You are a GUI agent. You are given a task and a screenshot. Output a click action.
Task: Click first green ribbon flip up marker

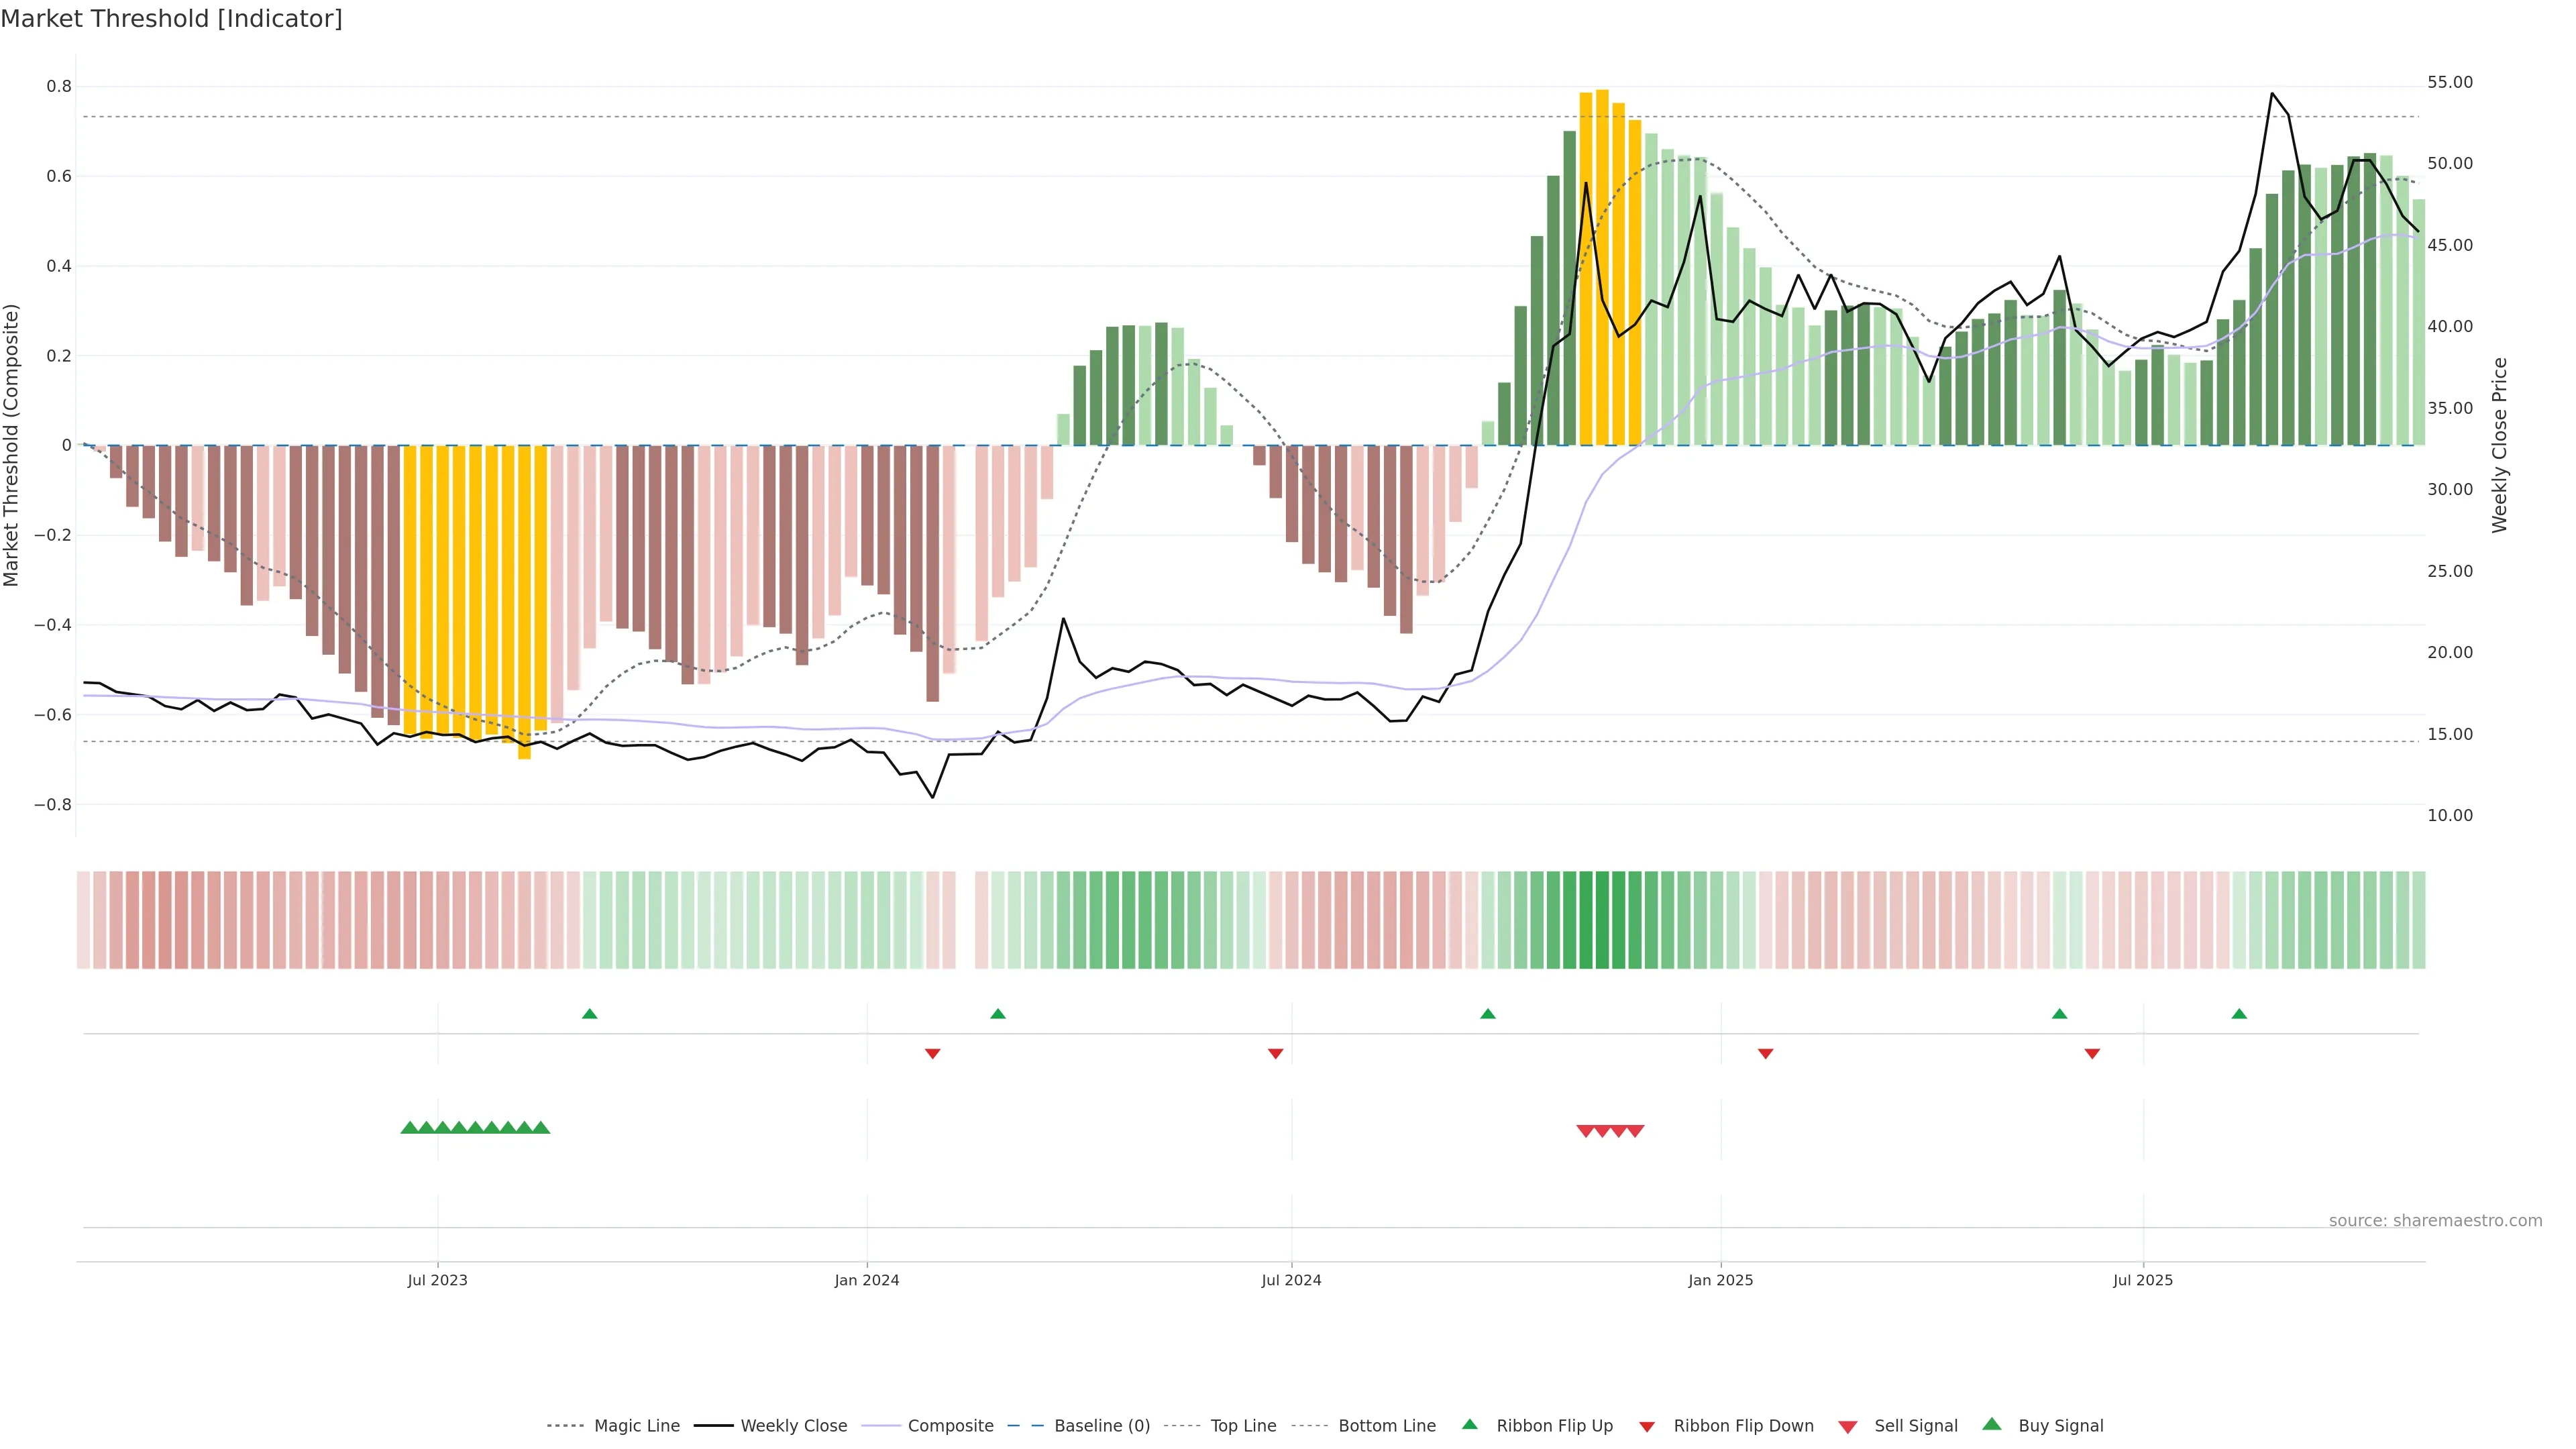(590, 1014)
